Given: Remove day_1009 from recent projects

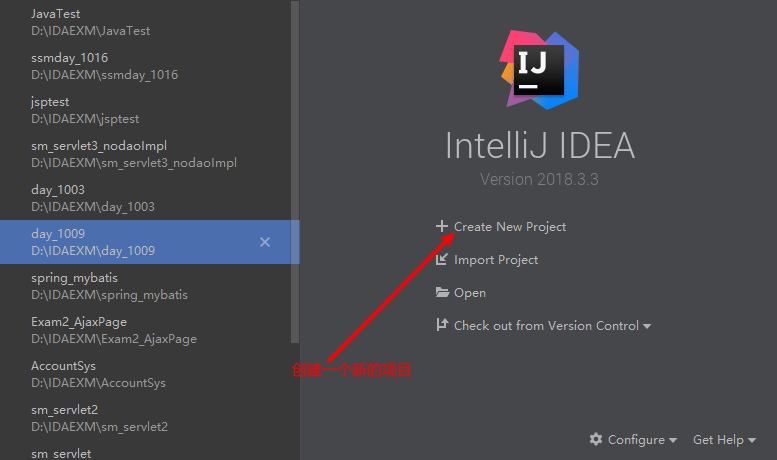Looking at the screenshot, I should pos(265,242).
